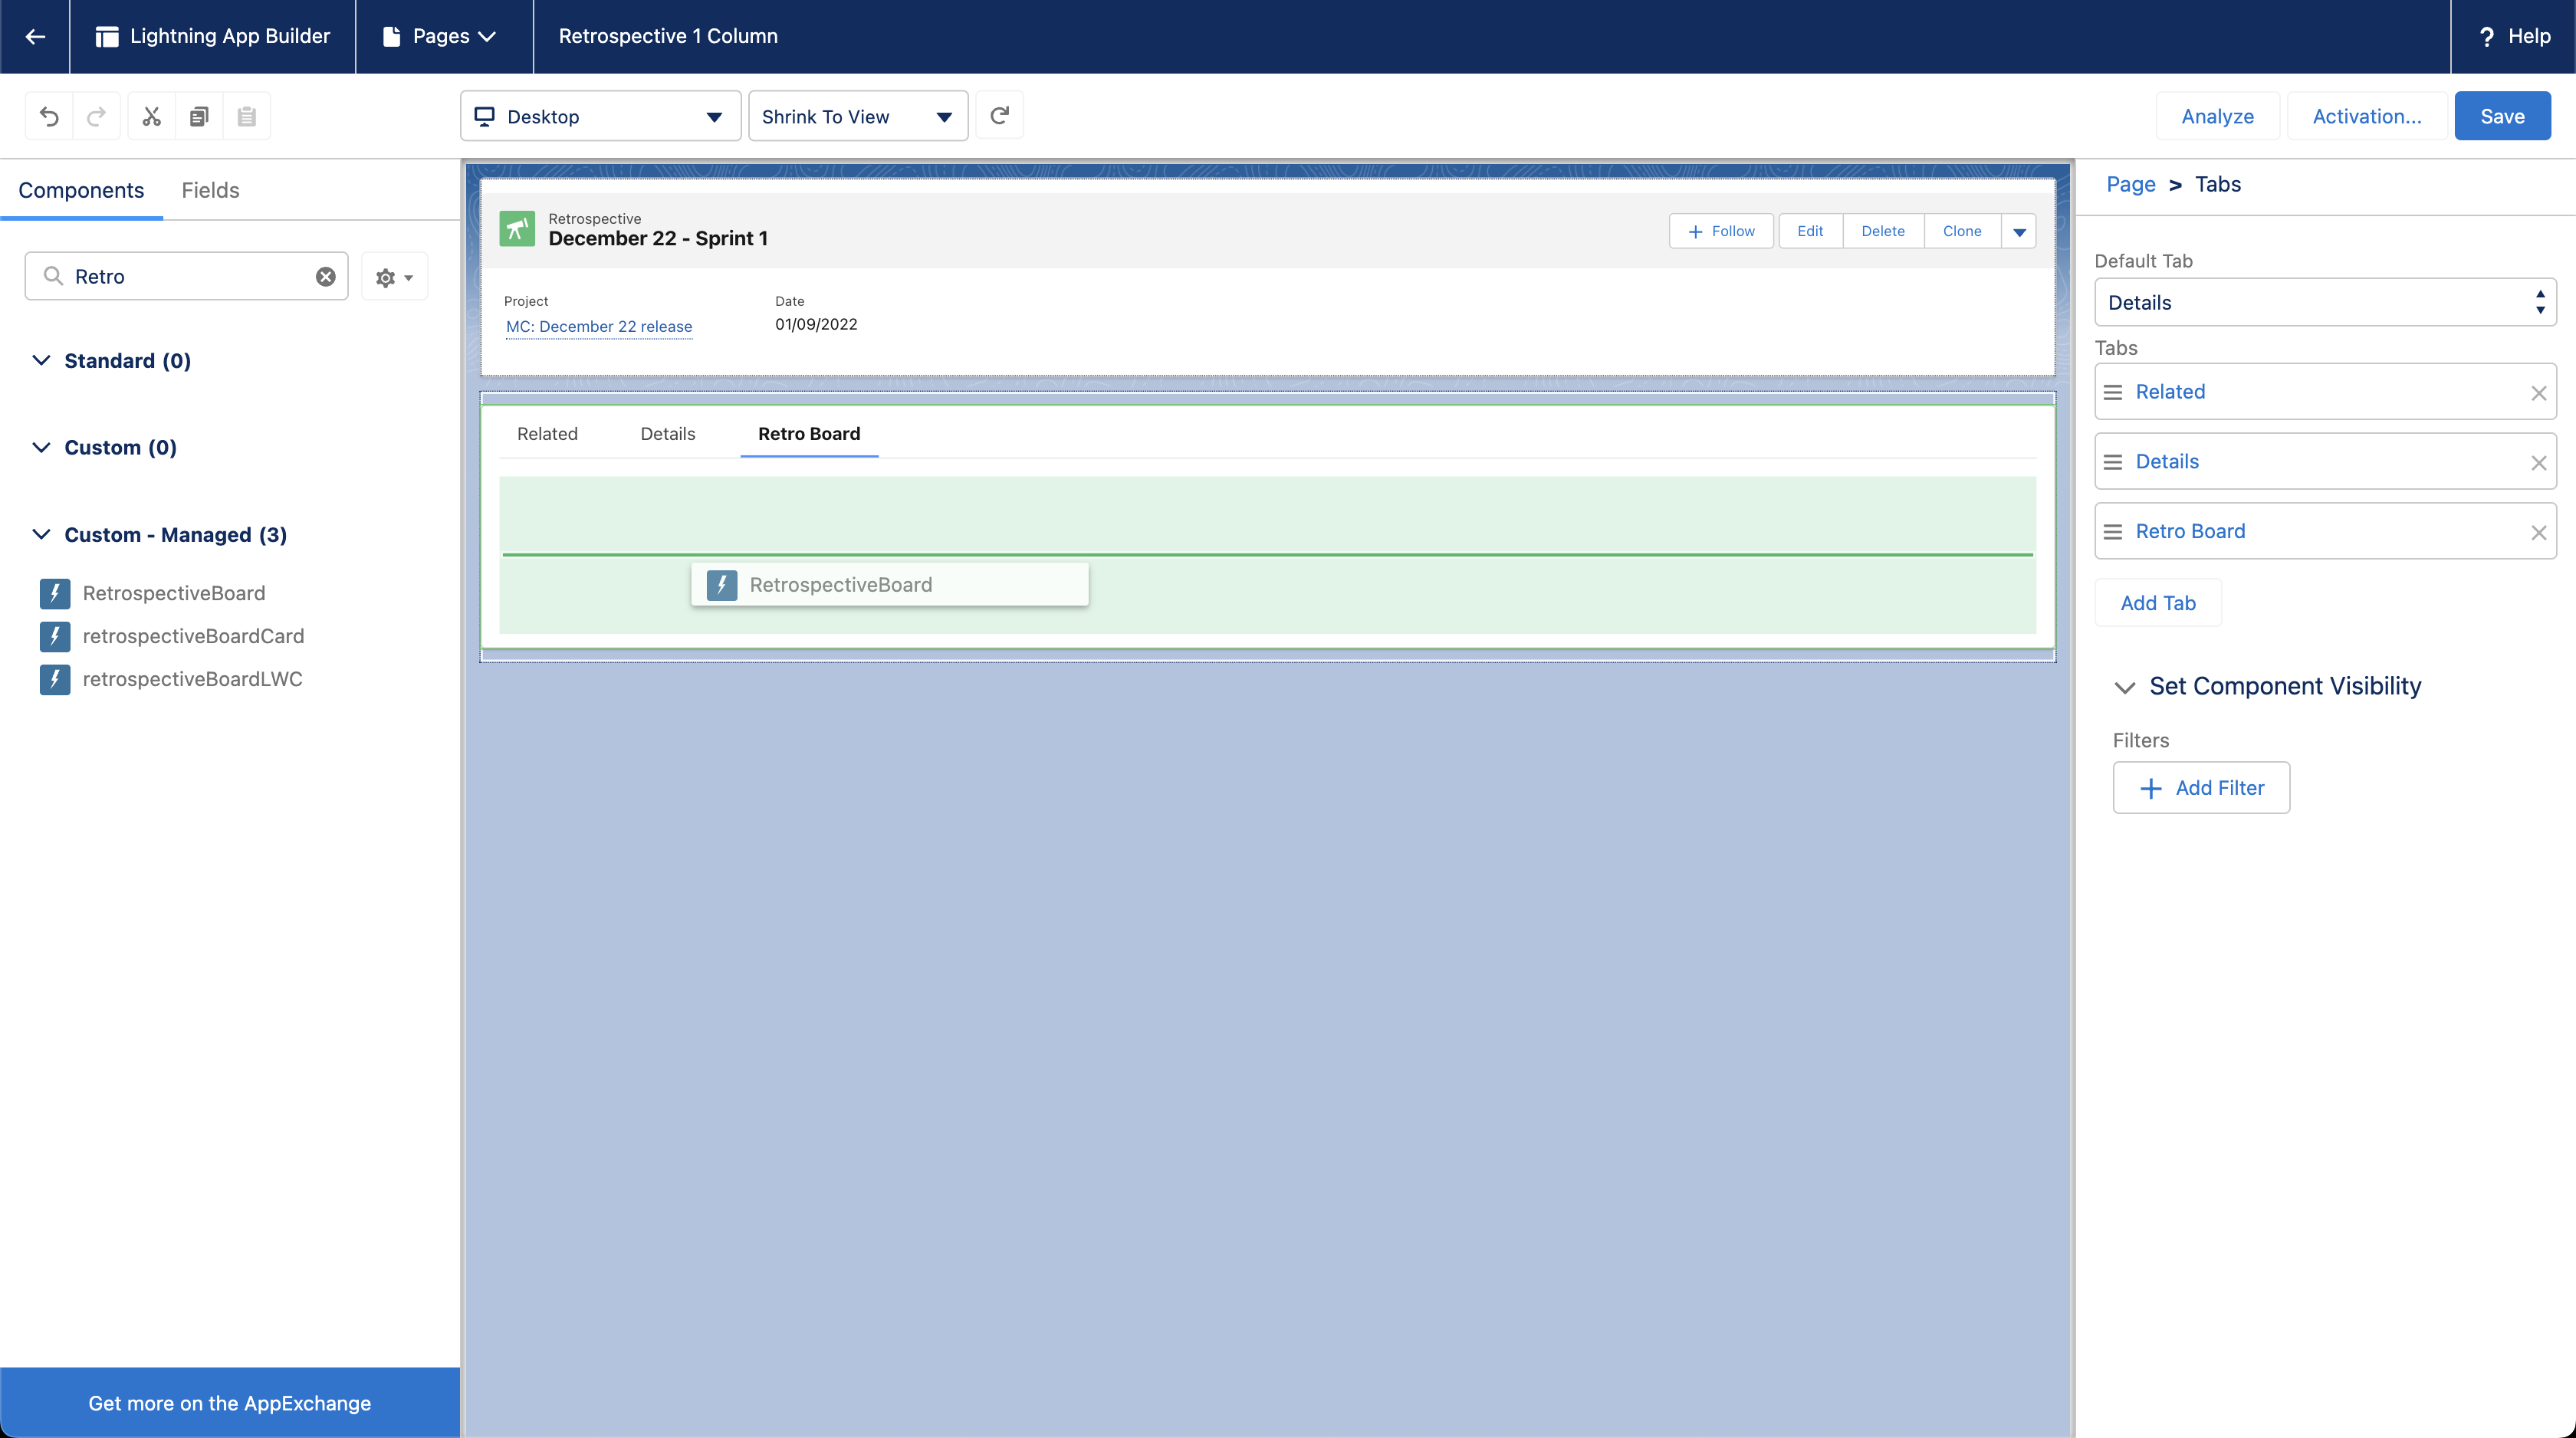Open the Default Tab select box
Image resolution: width=2576 pixels, height=1438 pixels.
click(2324, 302)
